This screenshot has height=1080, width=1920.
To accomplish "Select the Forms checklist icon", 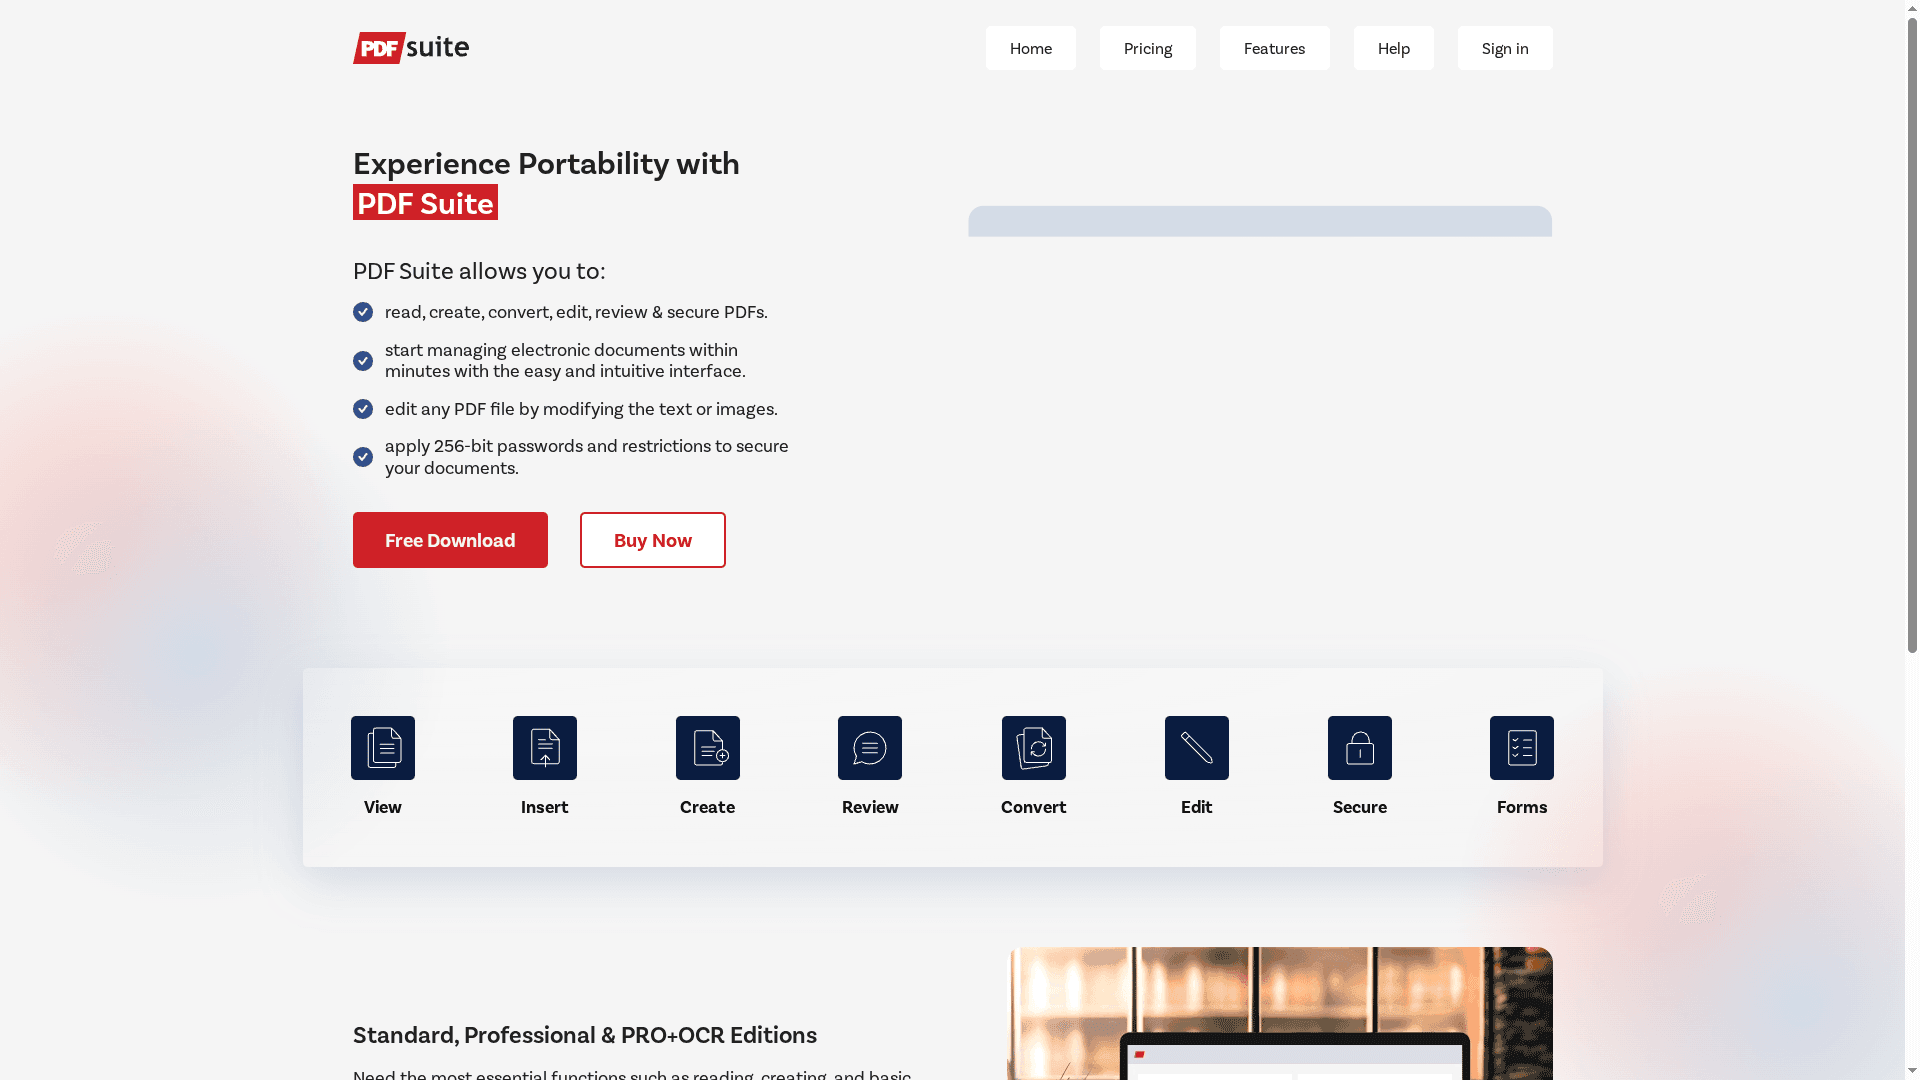I will pyautogui.click(x=1521, y=747).
